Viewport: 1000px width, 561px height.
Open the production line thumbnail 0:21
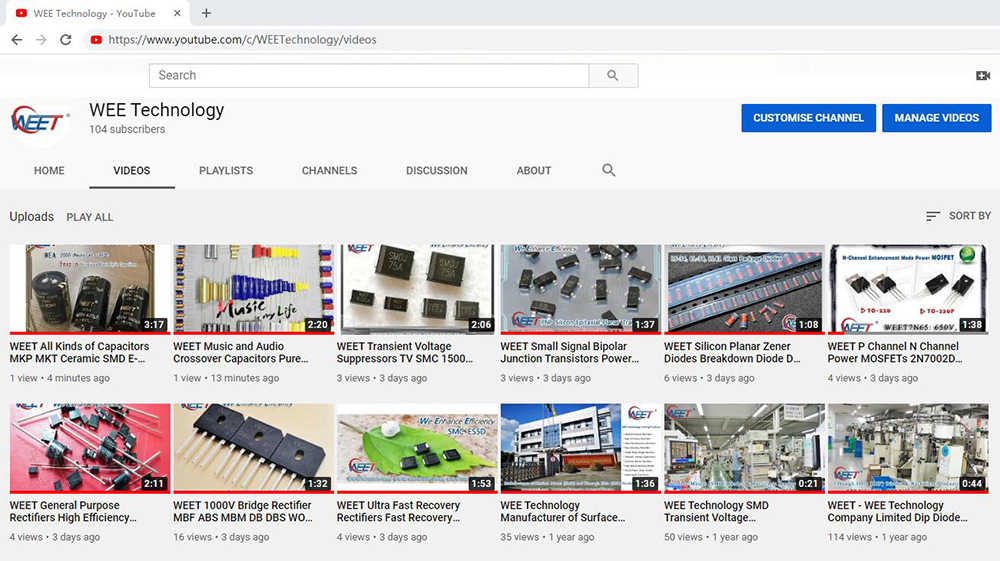744,448
